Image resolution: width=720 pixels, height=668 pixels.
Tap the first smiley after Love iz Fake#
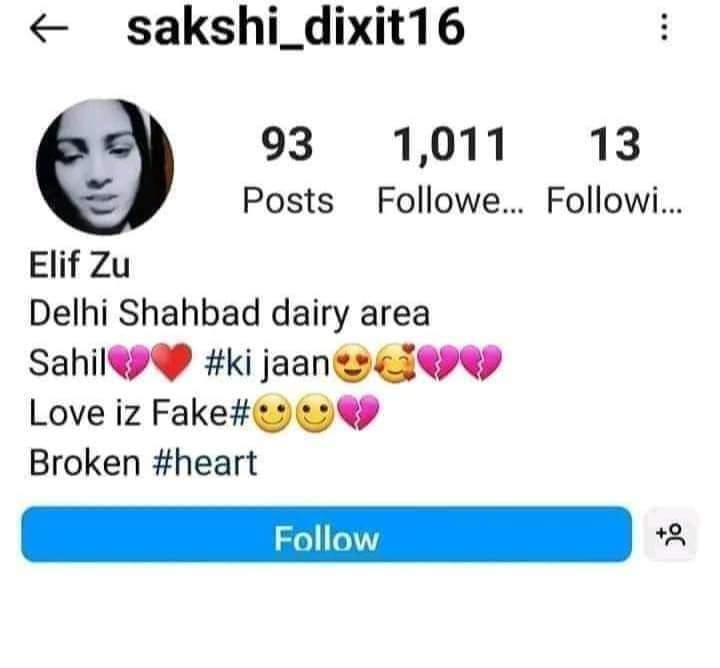272,413
